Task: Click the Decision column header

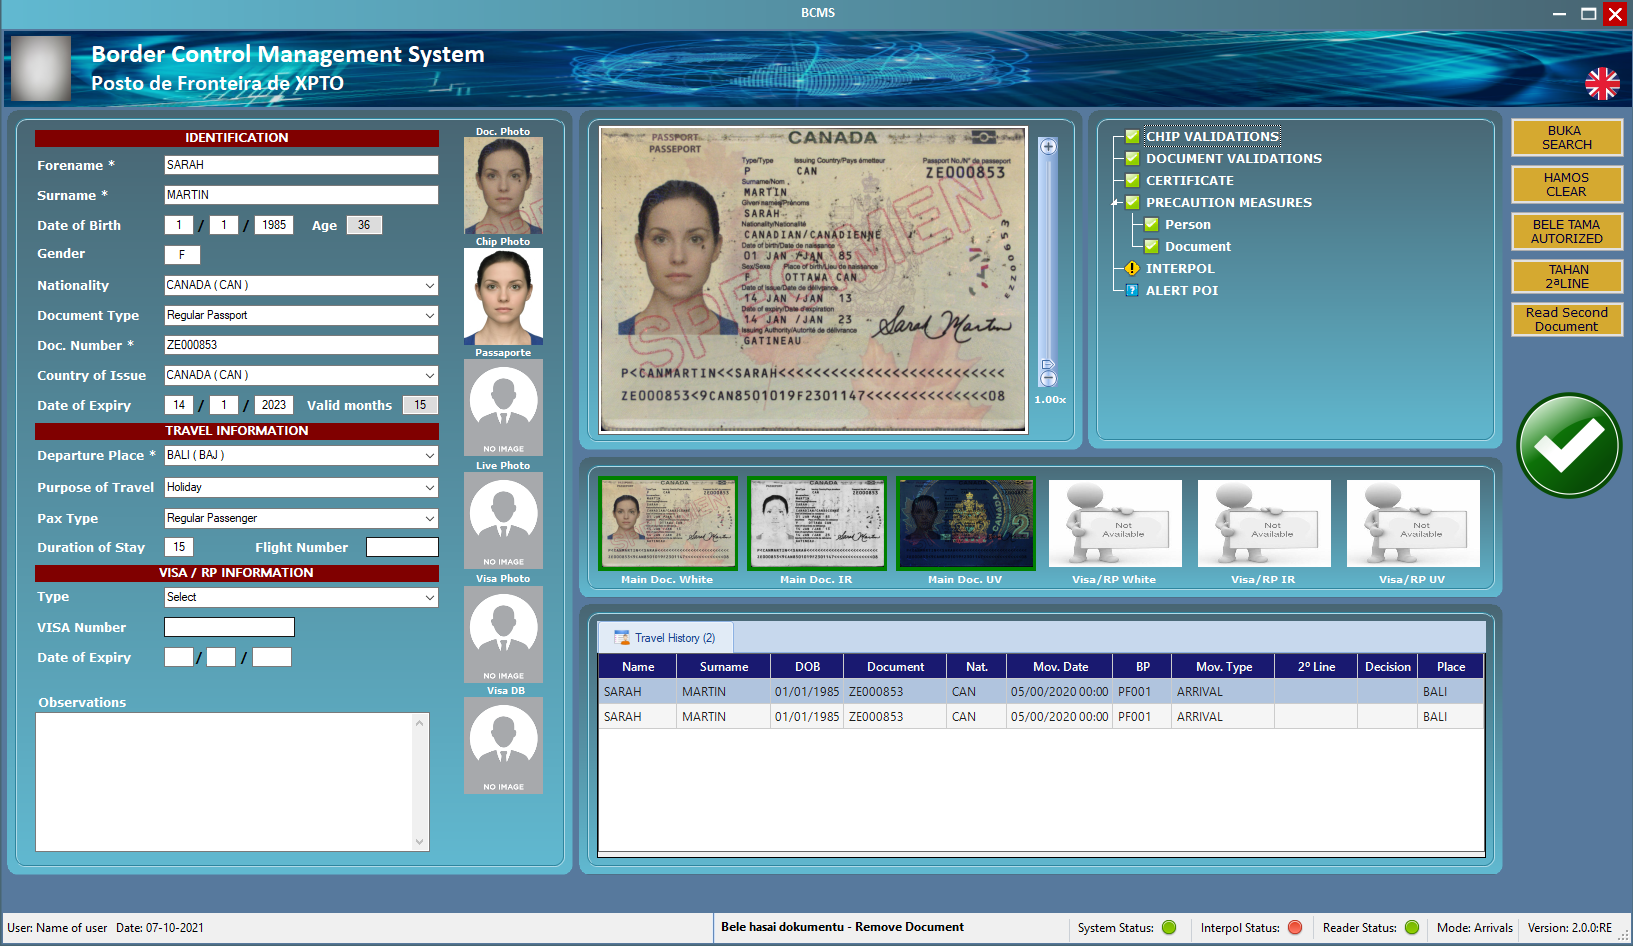Action: pos(1388,667)
